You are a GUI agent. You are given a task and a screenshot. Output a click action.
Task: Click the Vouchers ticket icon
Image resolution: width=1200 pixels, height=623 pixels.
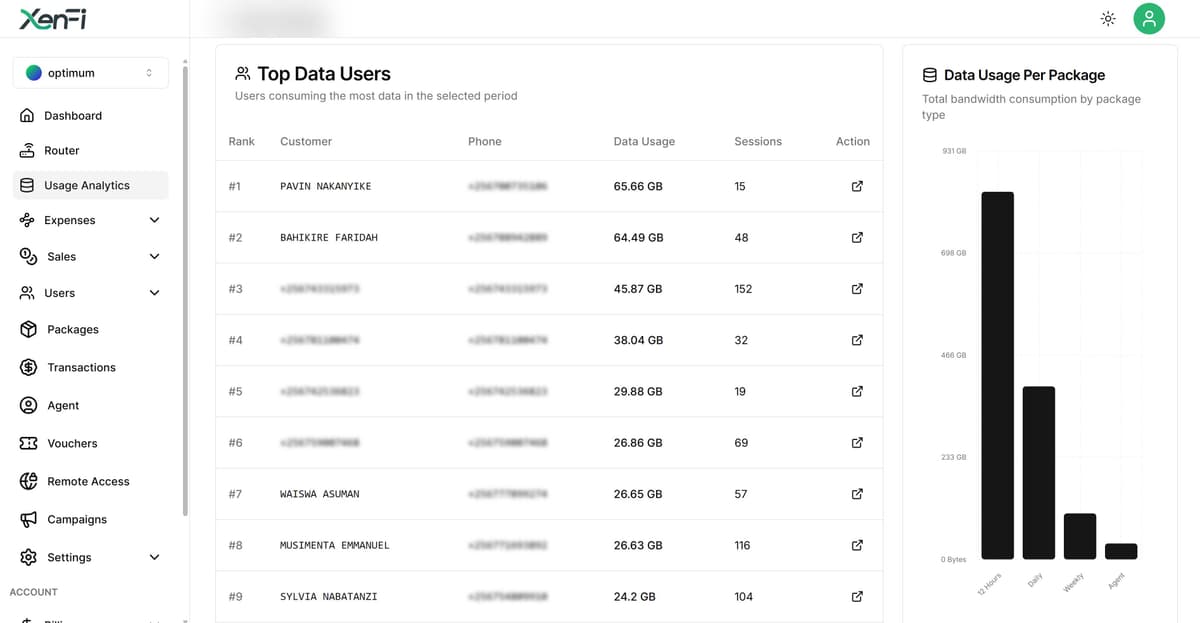click(28, 444)
